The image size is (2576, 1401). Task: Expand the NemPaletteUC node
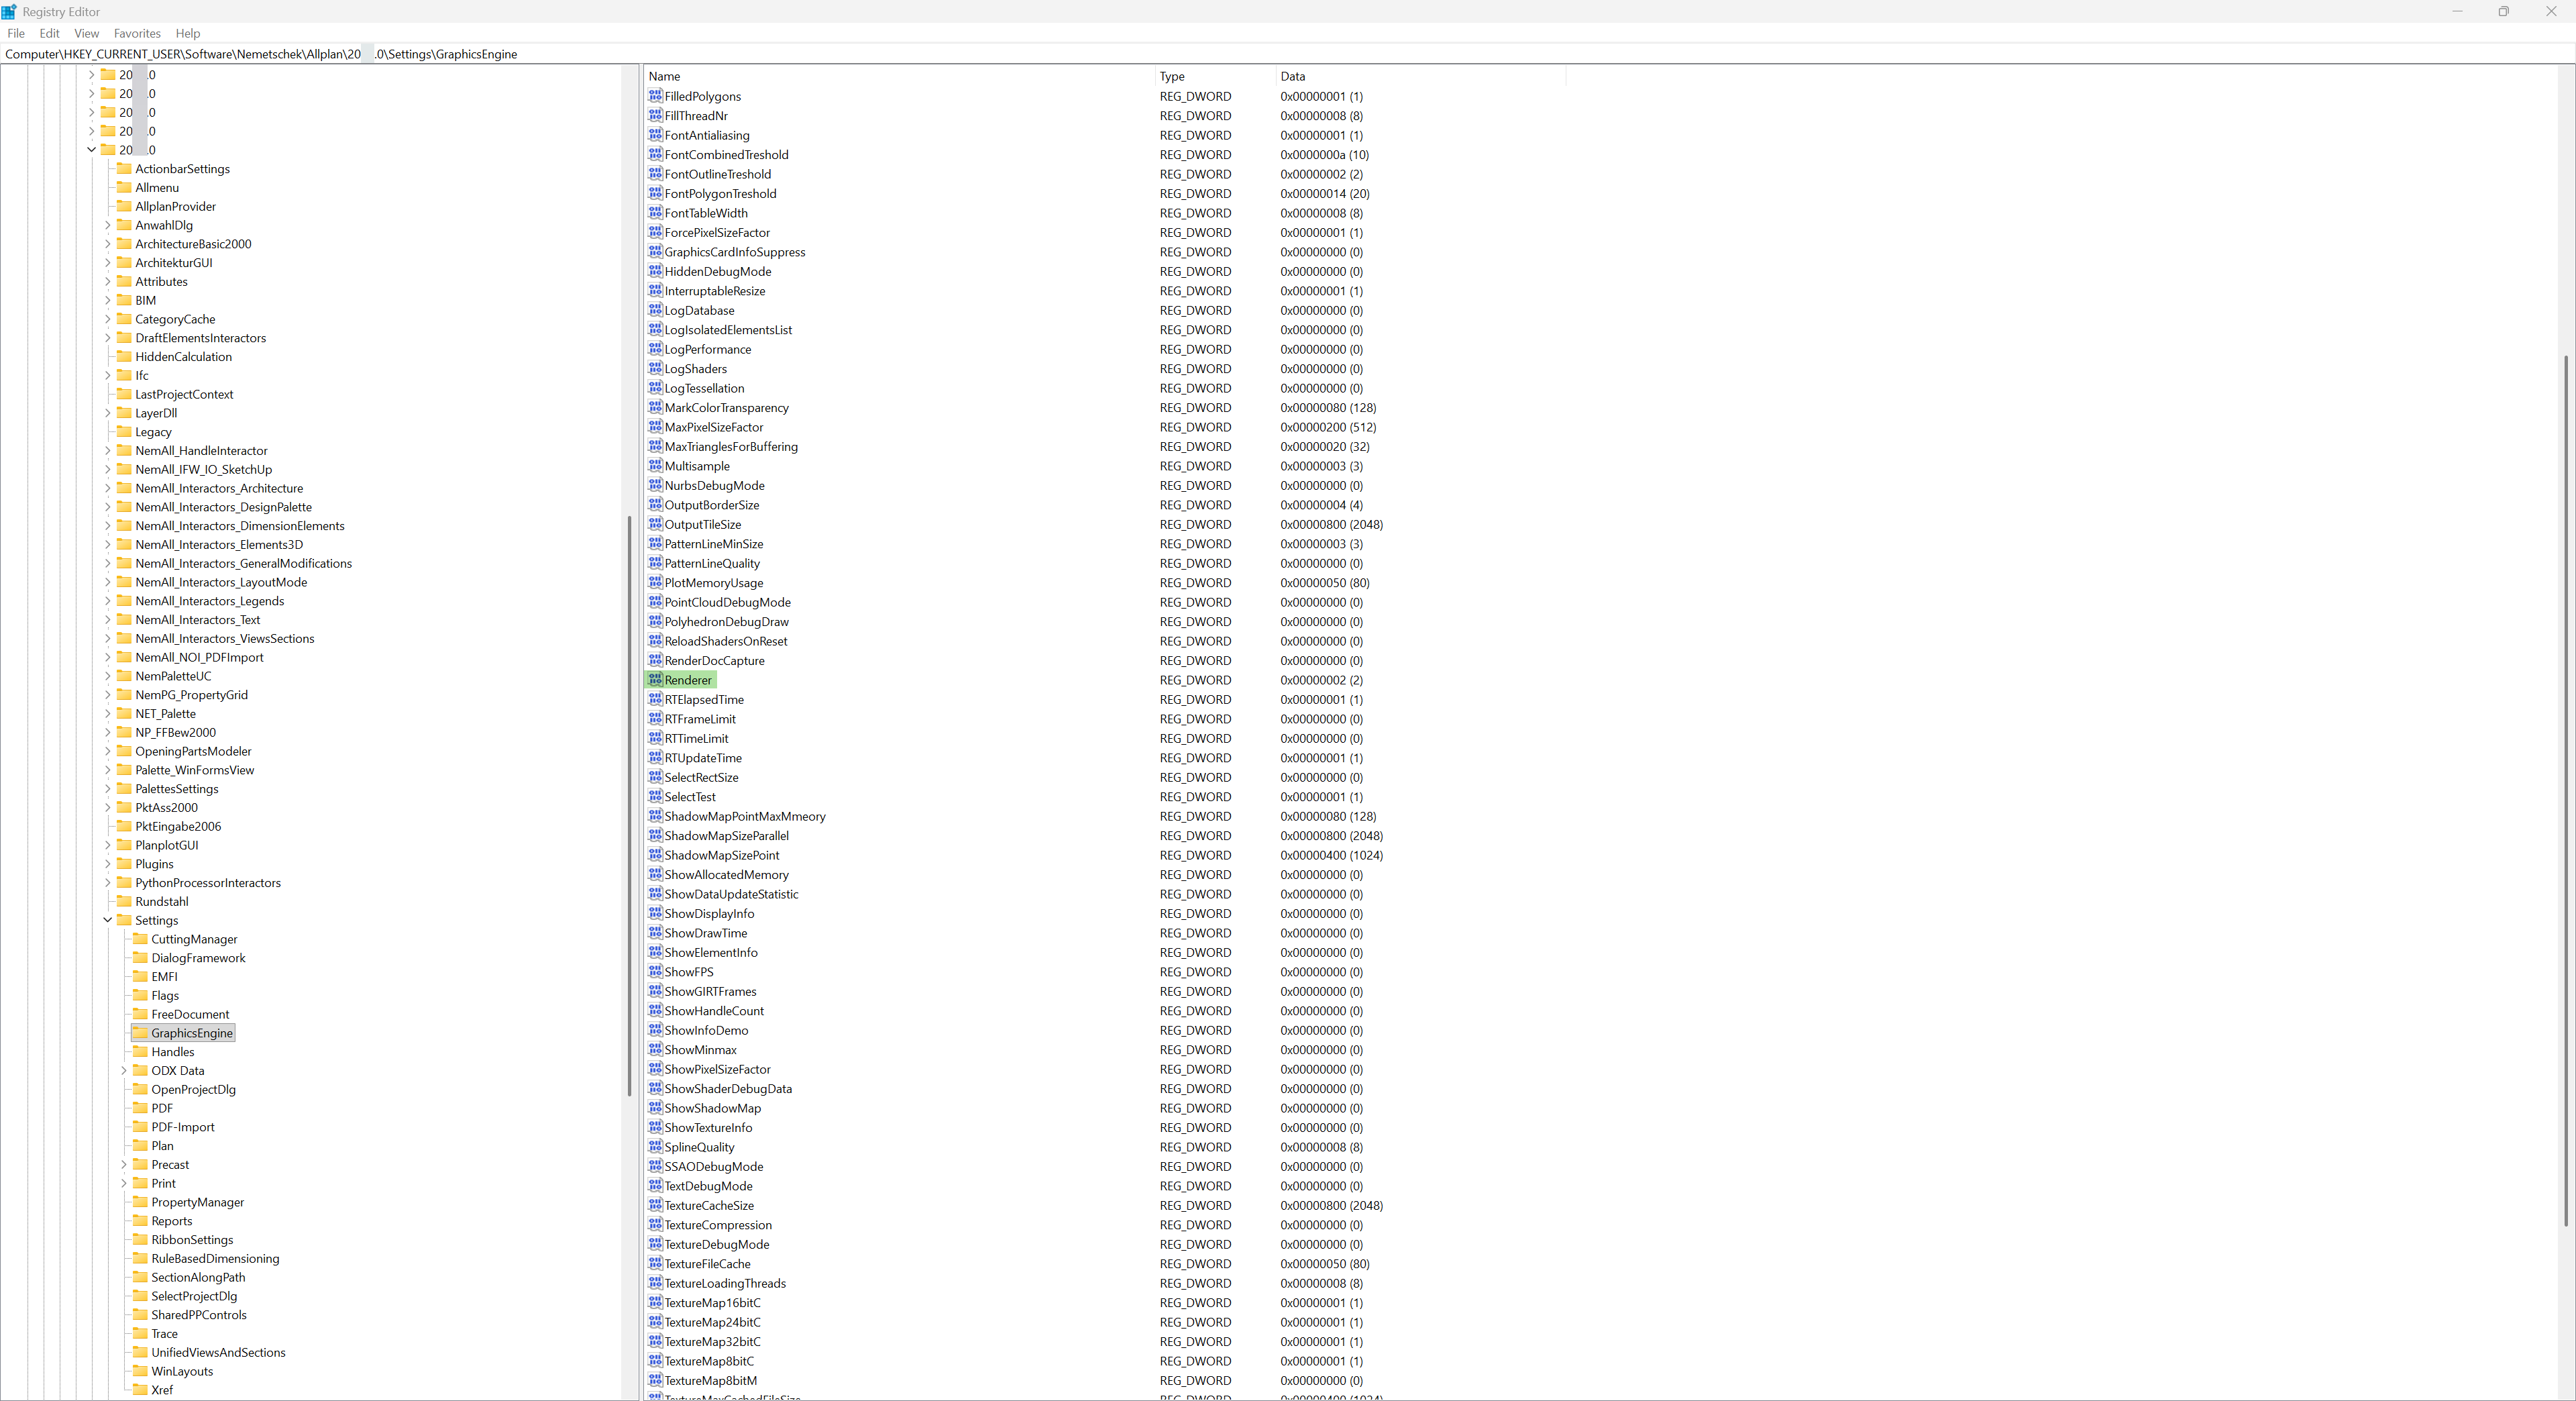point(107,676)
